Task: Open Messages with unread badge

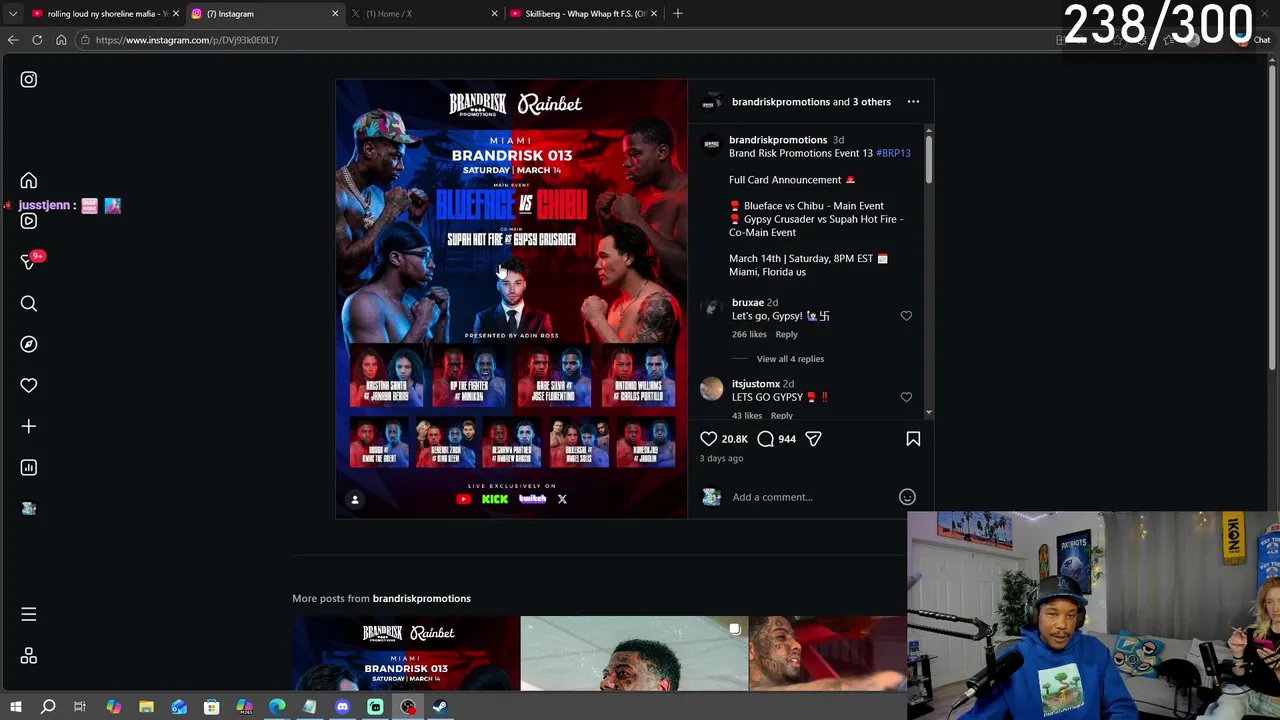Action: point(29,261)
